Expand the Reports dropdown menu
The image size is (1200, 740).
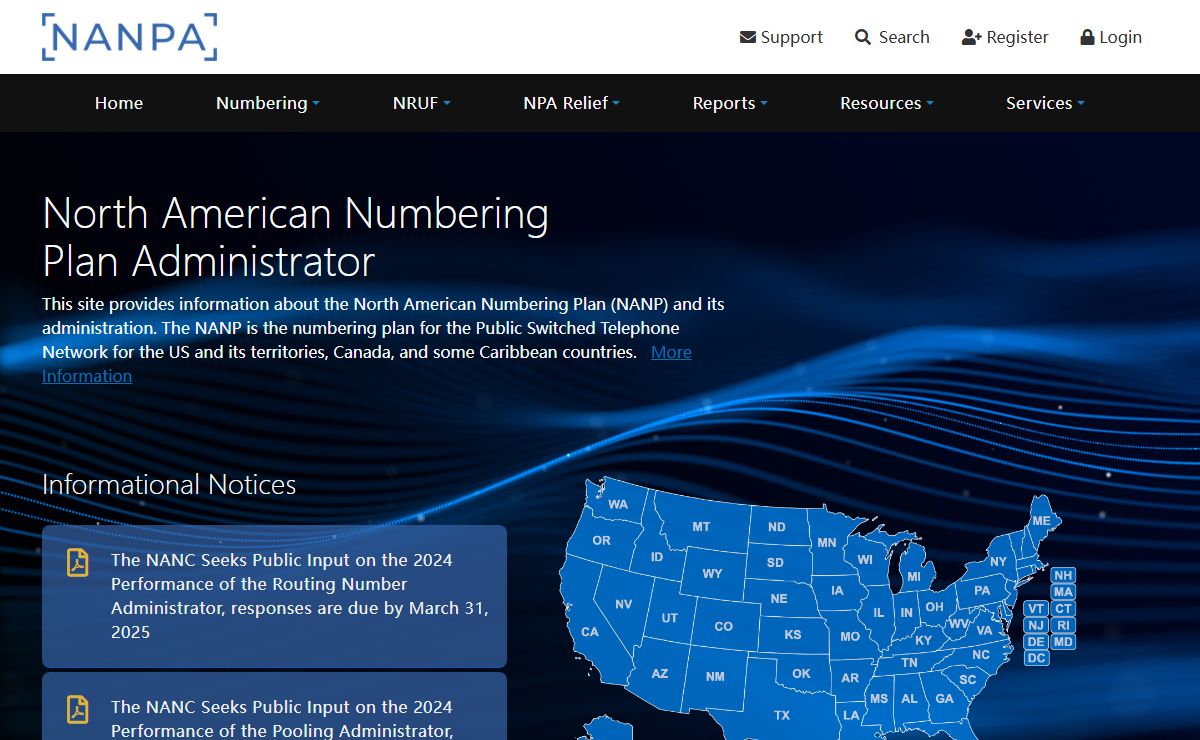point(730,103)
